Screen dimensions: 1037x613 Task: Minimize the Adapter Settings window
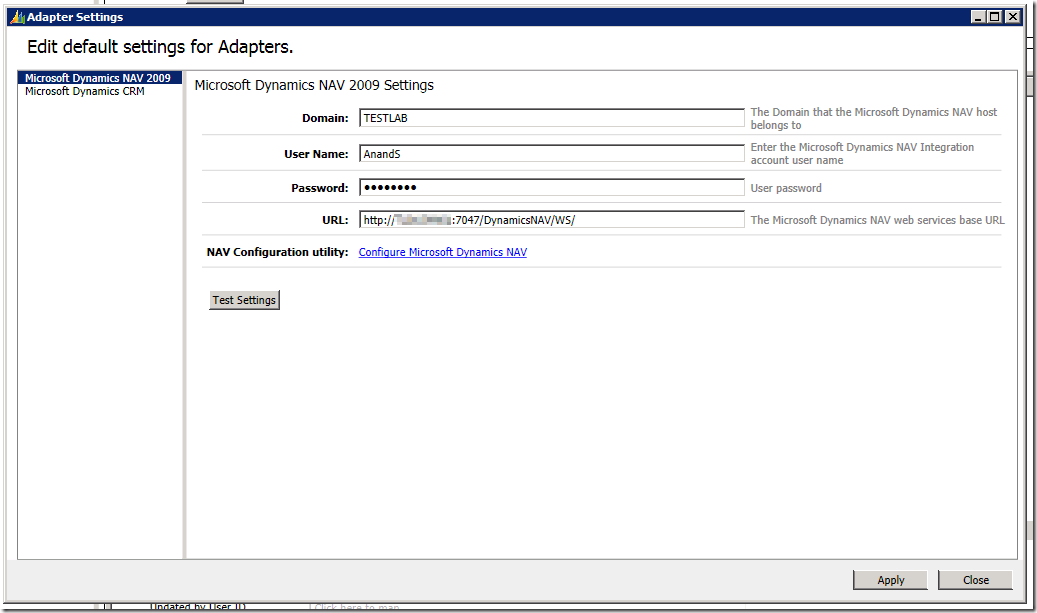click(978, 17)
